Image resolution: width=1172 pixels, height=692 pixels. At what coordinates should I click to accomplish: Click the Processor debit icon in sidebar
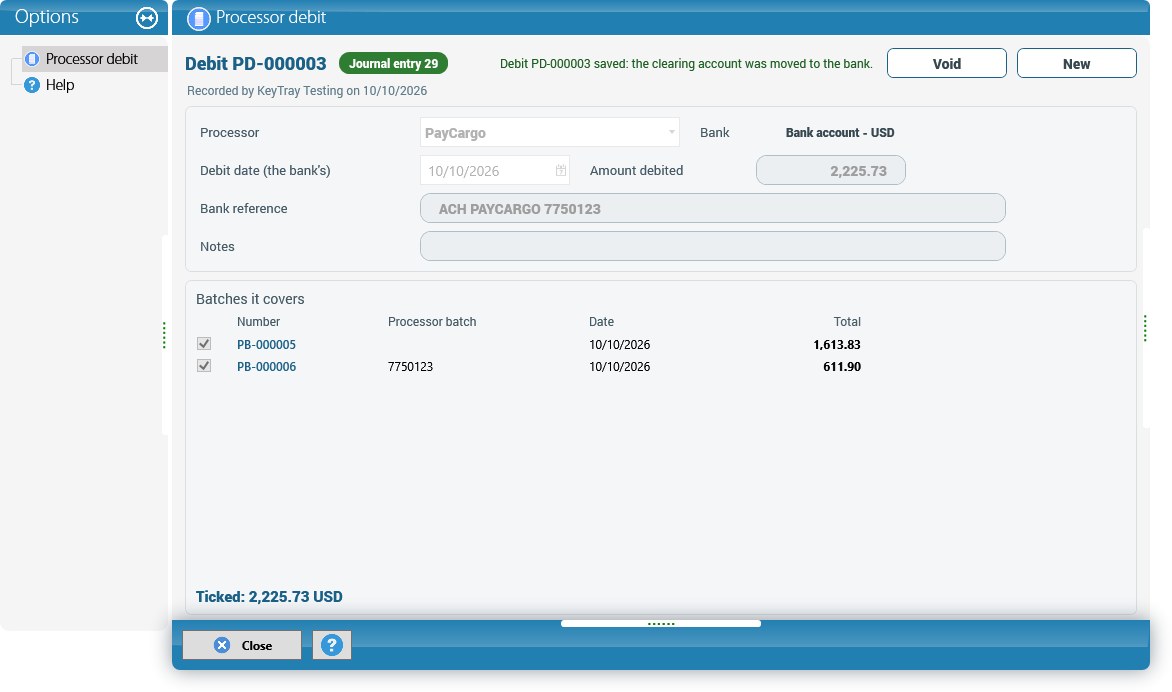pos(31,58)
